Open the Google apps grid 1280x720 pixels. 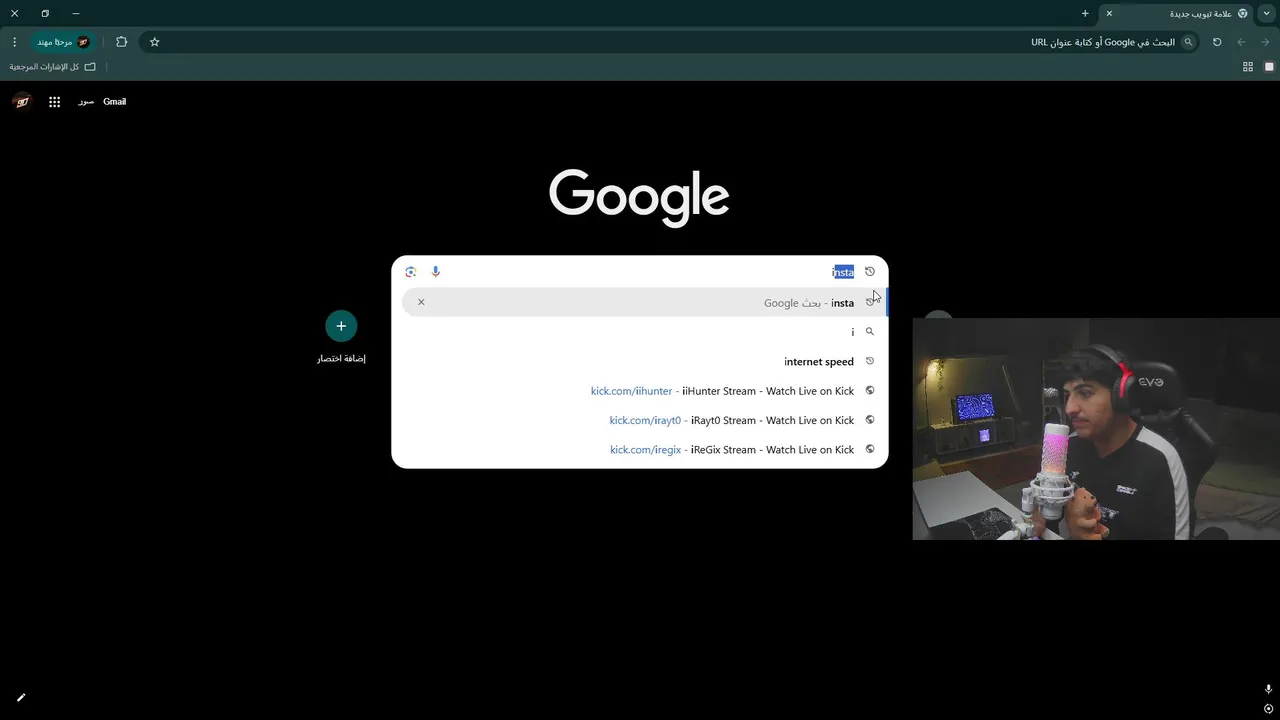[x=55, y=101]
